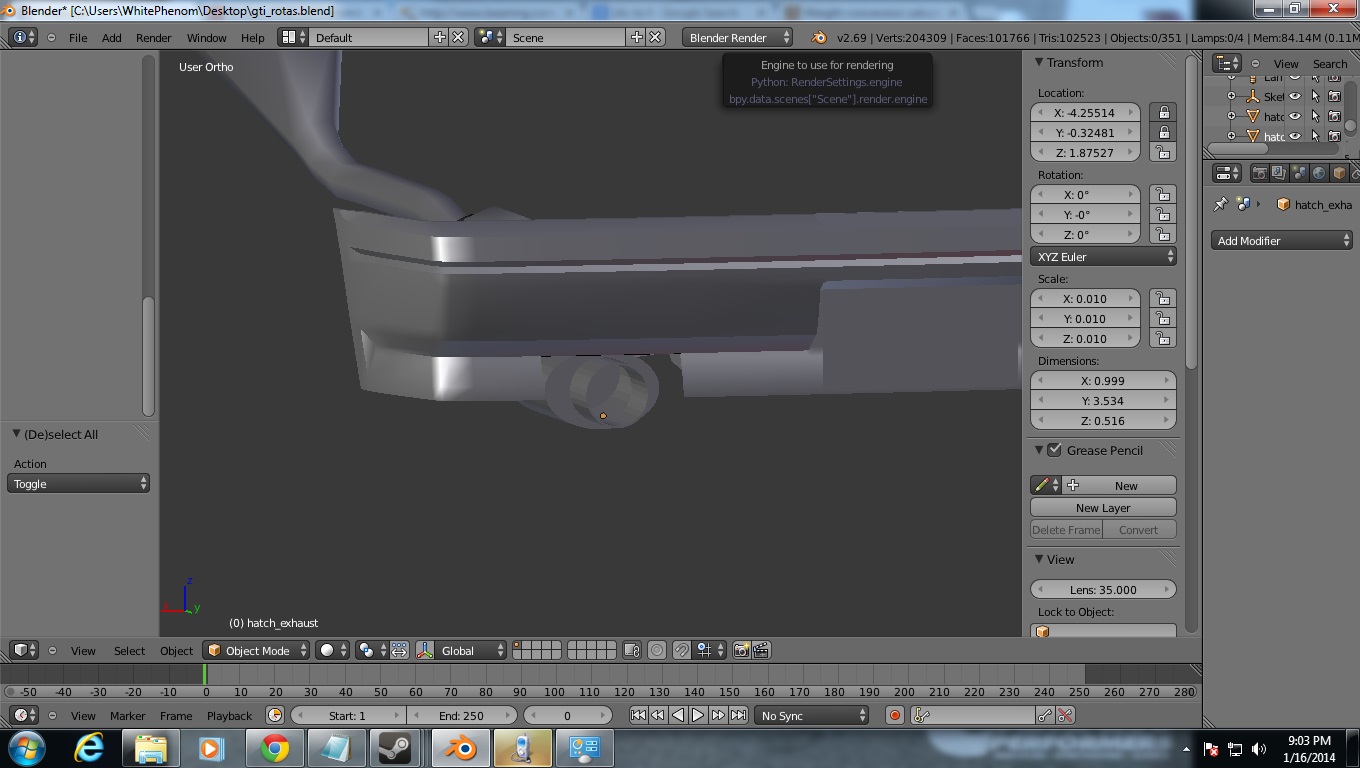Open Object Mode dropdown
The height and width of the screenshot is (768, 1360).
[x=257, y=650]
